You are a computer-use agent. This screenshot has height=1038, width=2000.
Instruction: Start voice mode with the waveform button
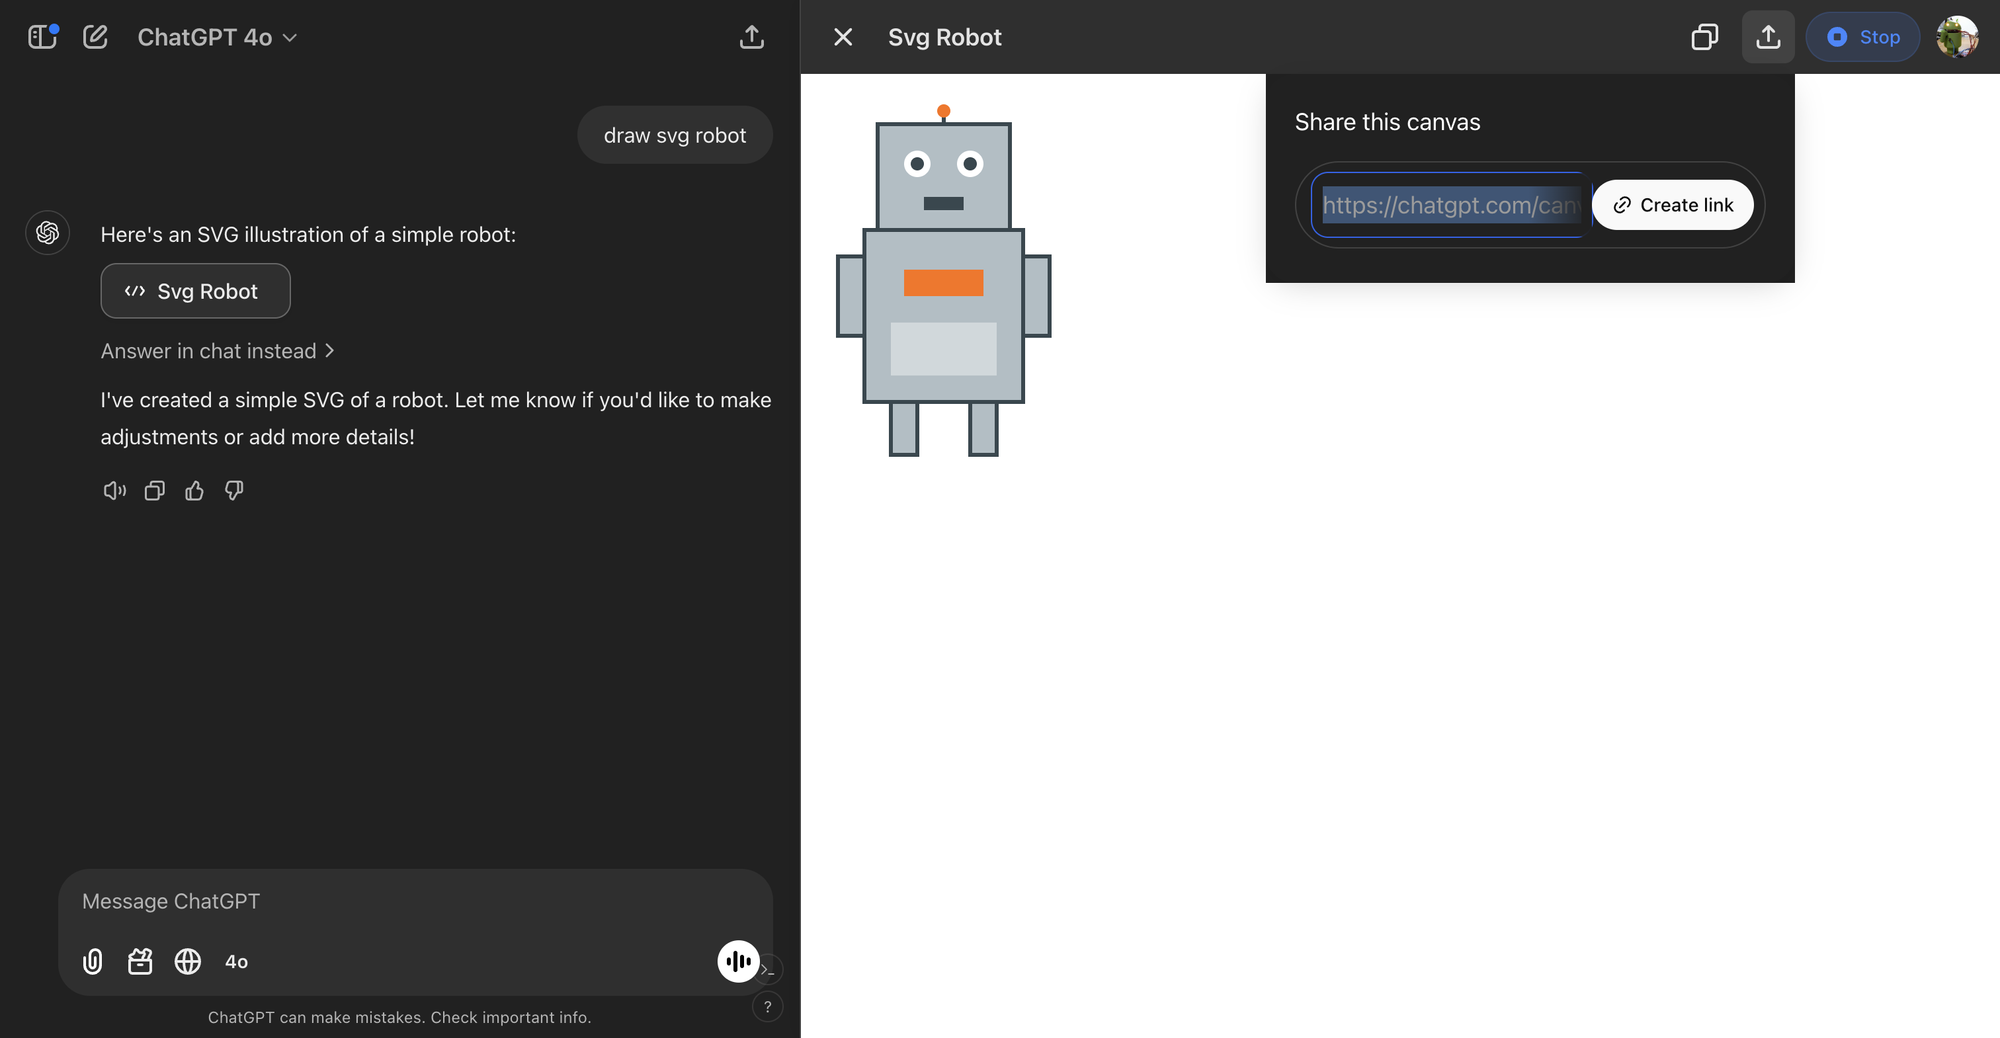point(738,961)
